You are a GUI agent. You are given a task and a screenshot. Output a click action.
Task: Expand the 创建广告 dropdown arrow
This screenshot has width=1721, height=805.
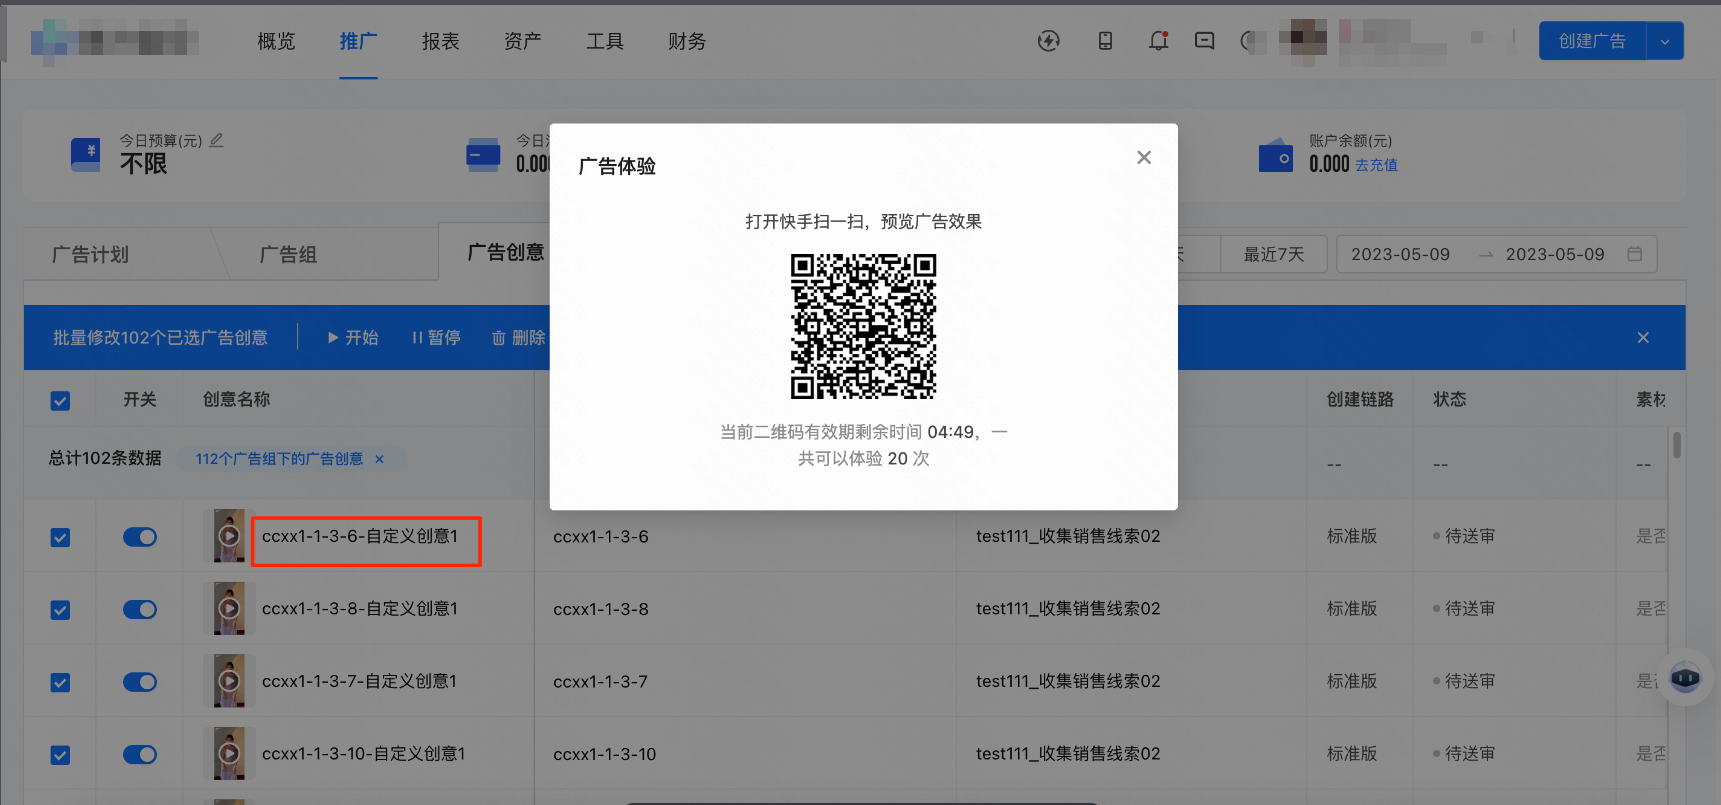[x=1665, y=41]
